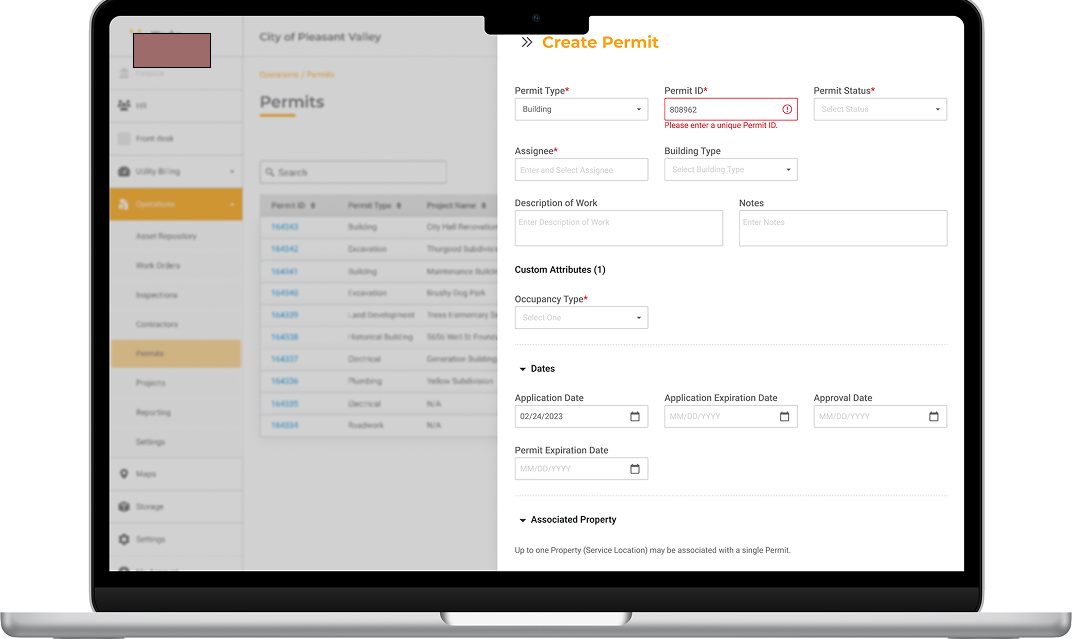Click the Permit ID field containing 808962
Image resolution: width=1072 pixels, height=639 pixels.
(730, 109)
